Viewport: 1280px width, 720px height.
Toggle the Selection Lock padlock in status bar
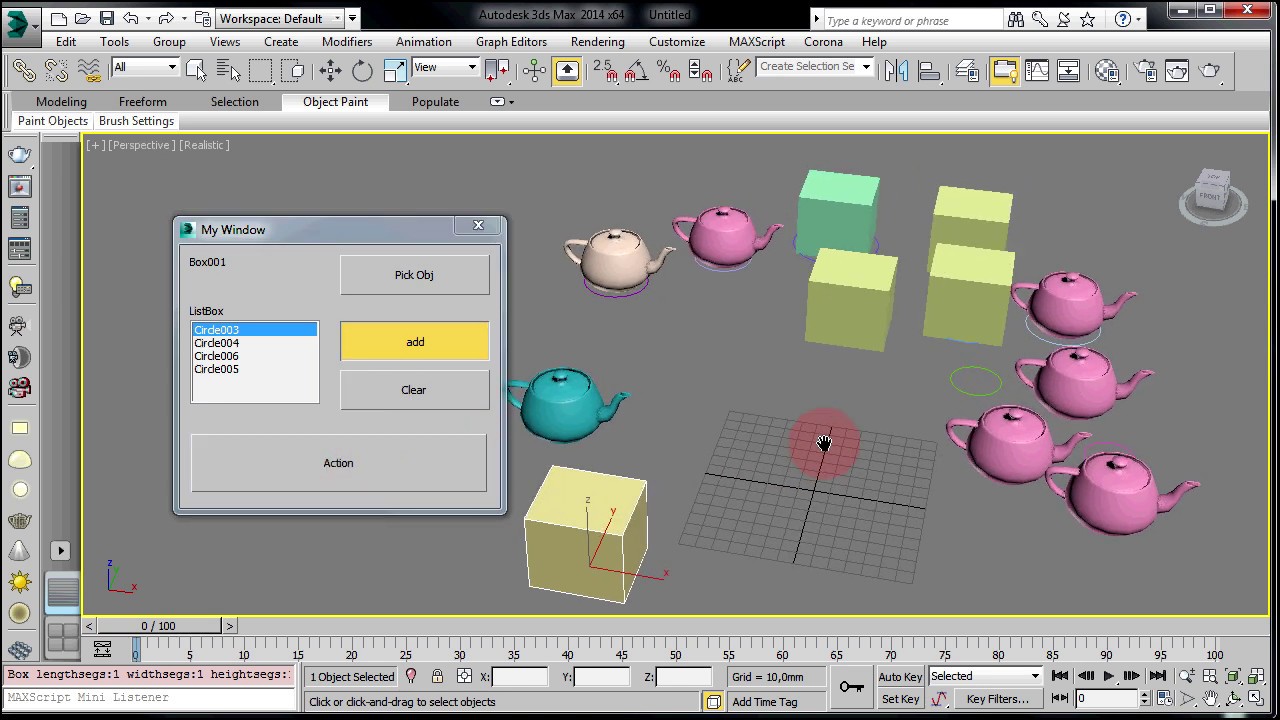(437, 677)
